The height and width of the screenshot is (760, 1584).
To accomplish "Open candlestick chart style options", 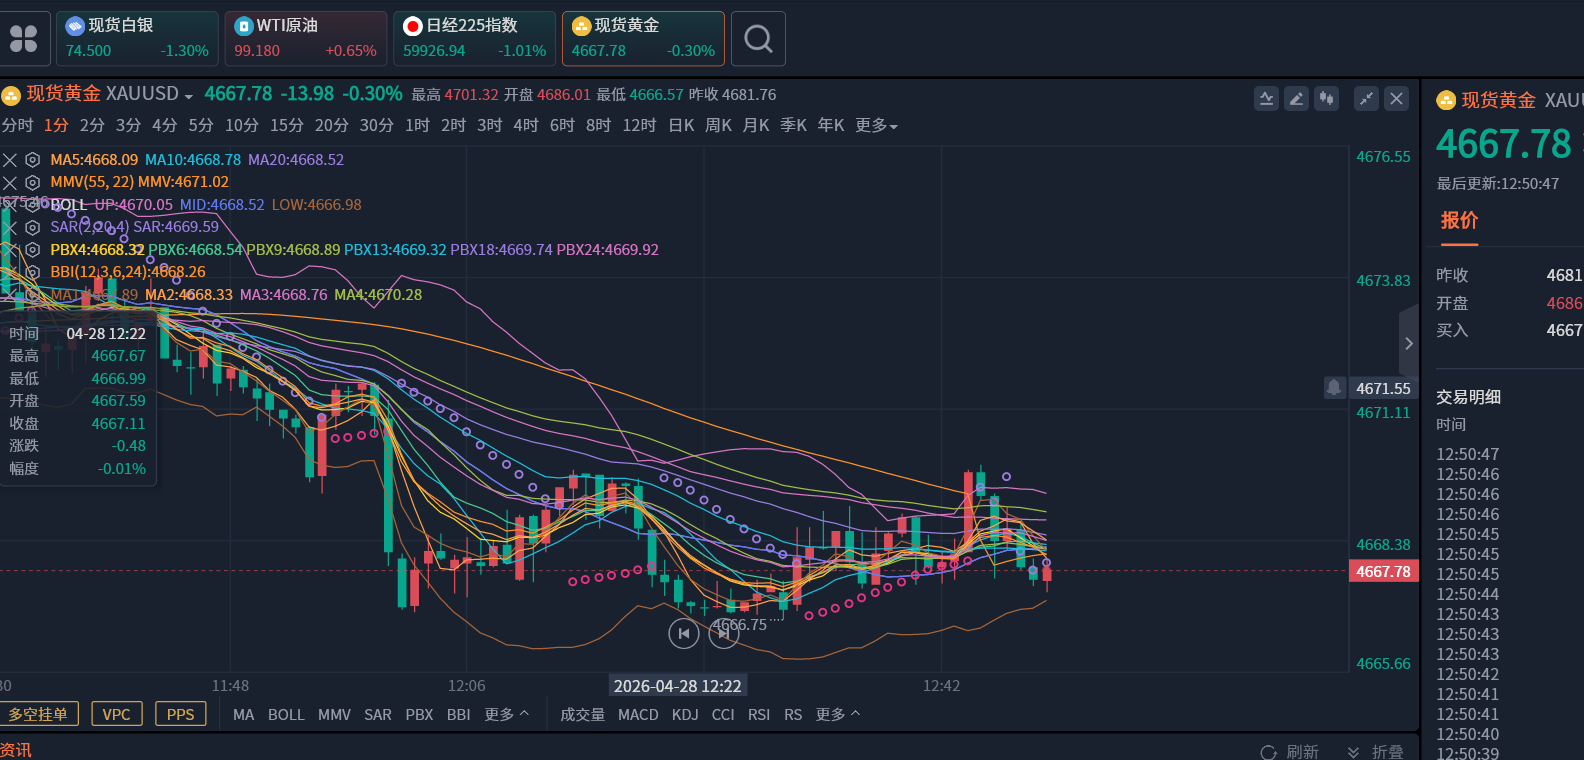I will coord(1327,98).
